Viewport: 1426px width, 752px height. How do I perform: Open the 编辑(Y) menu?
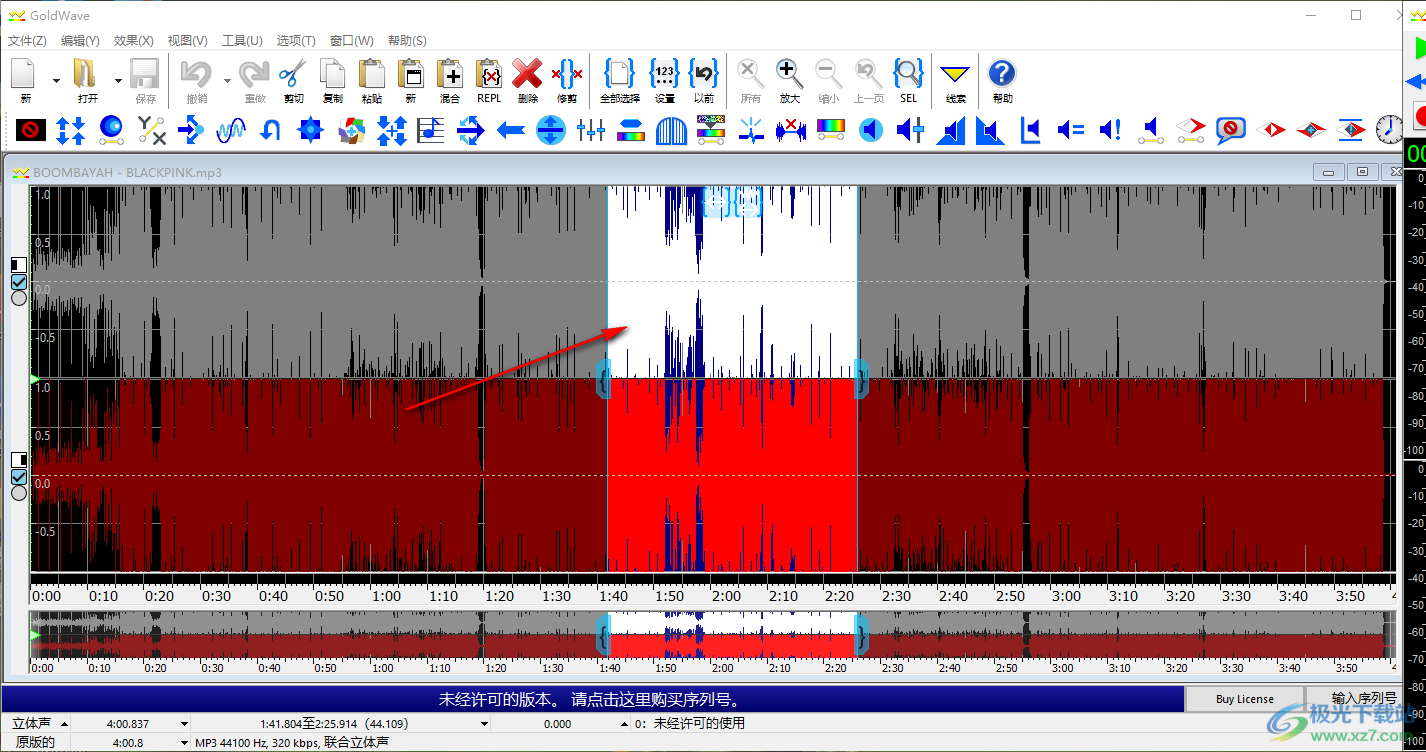tap(80, 41)
